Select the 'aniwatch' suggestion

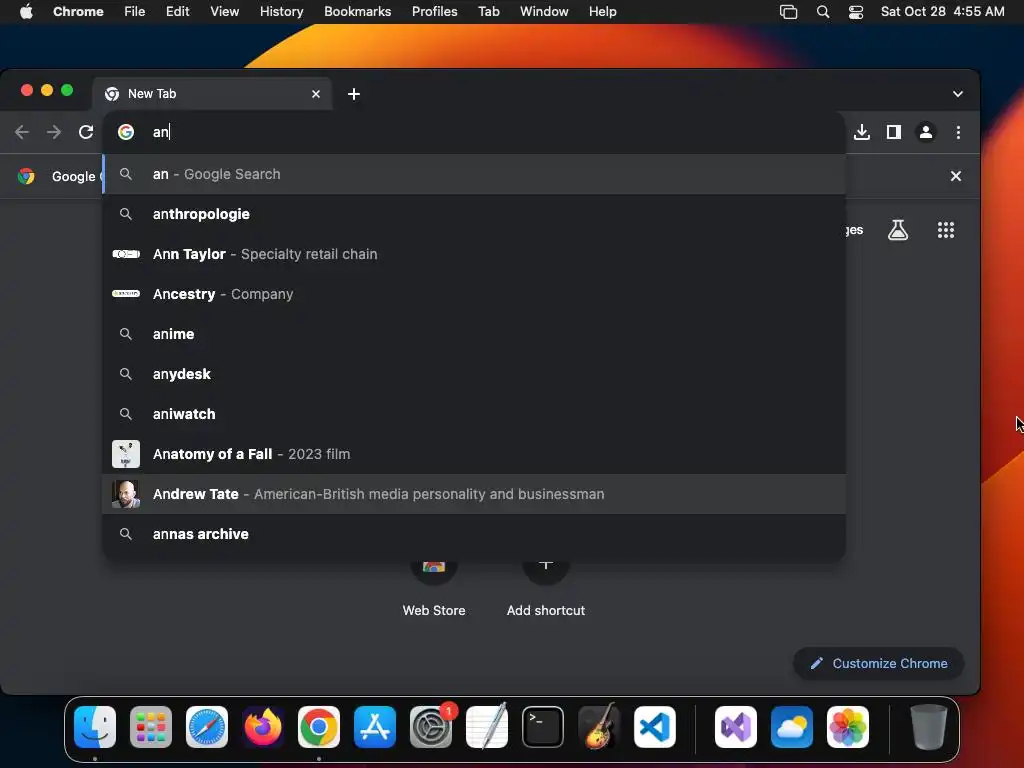(x=475, y=414)
